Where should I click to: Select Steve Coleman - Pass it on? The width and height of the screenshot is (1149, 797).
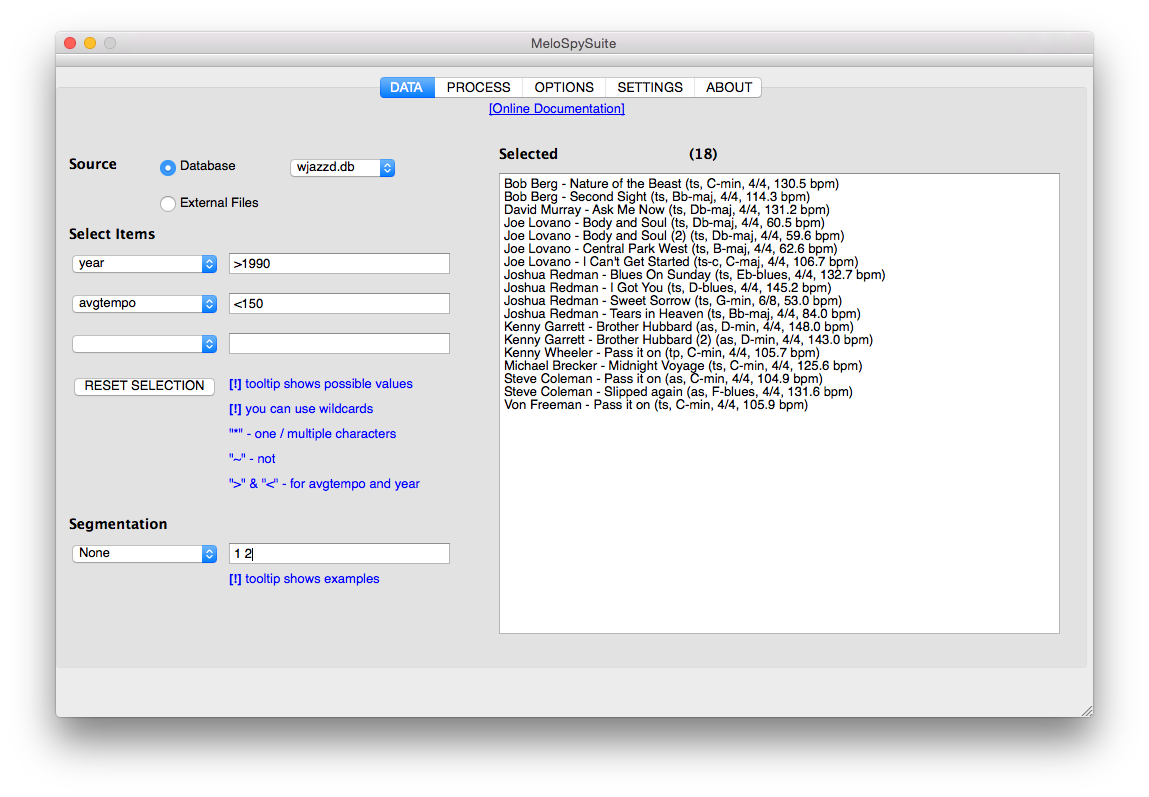pyautogui.click(x=663, y=379)
